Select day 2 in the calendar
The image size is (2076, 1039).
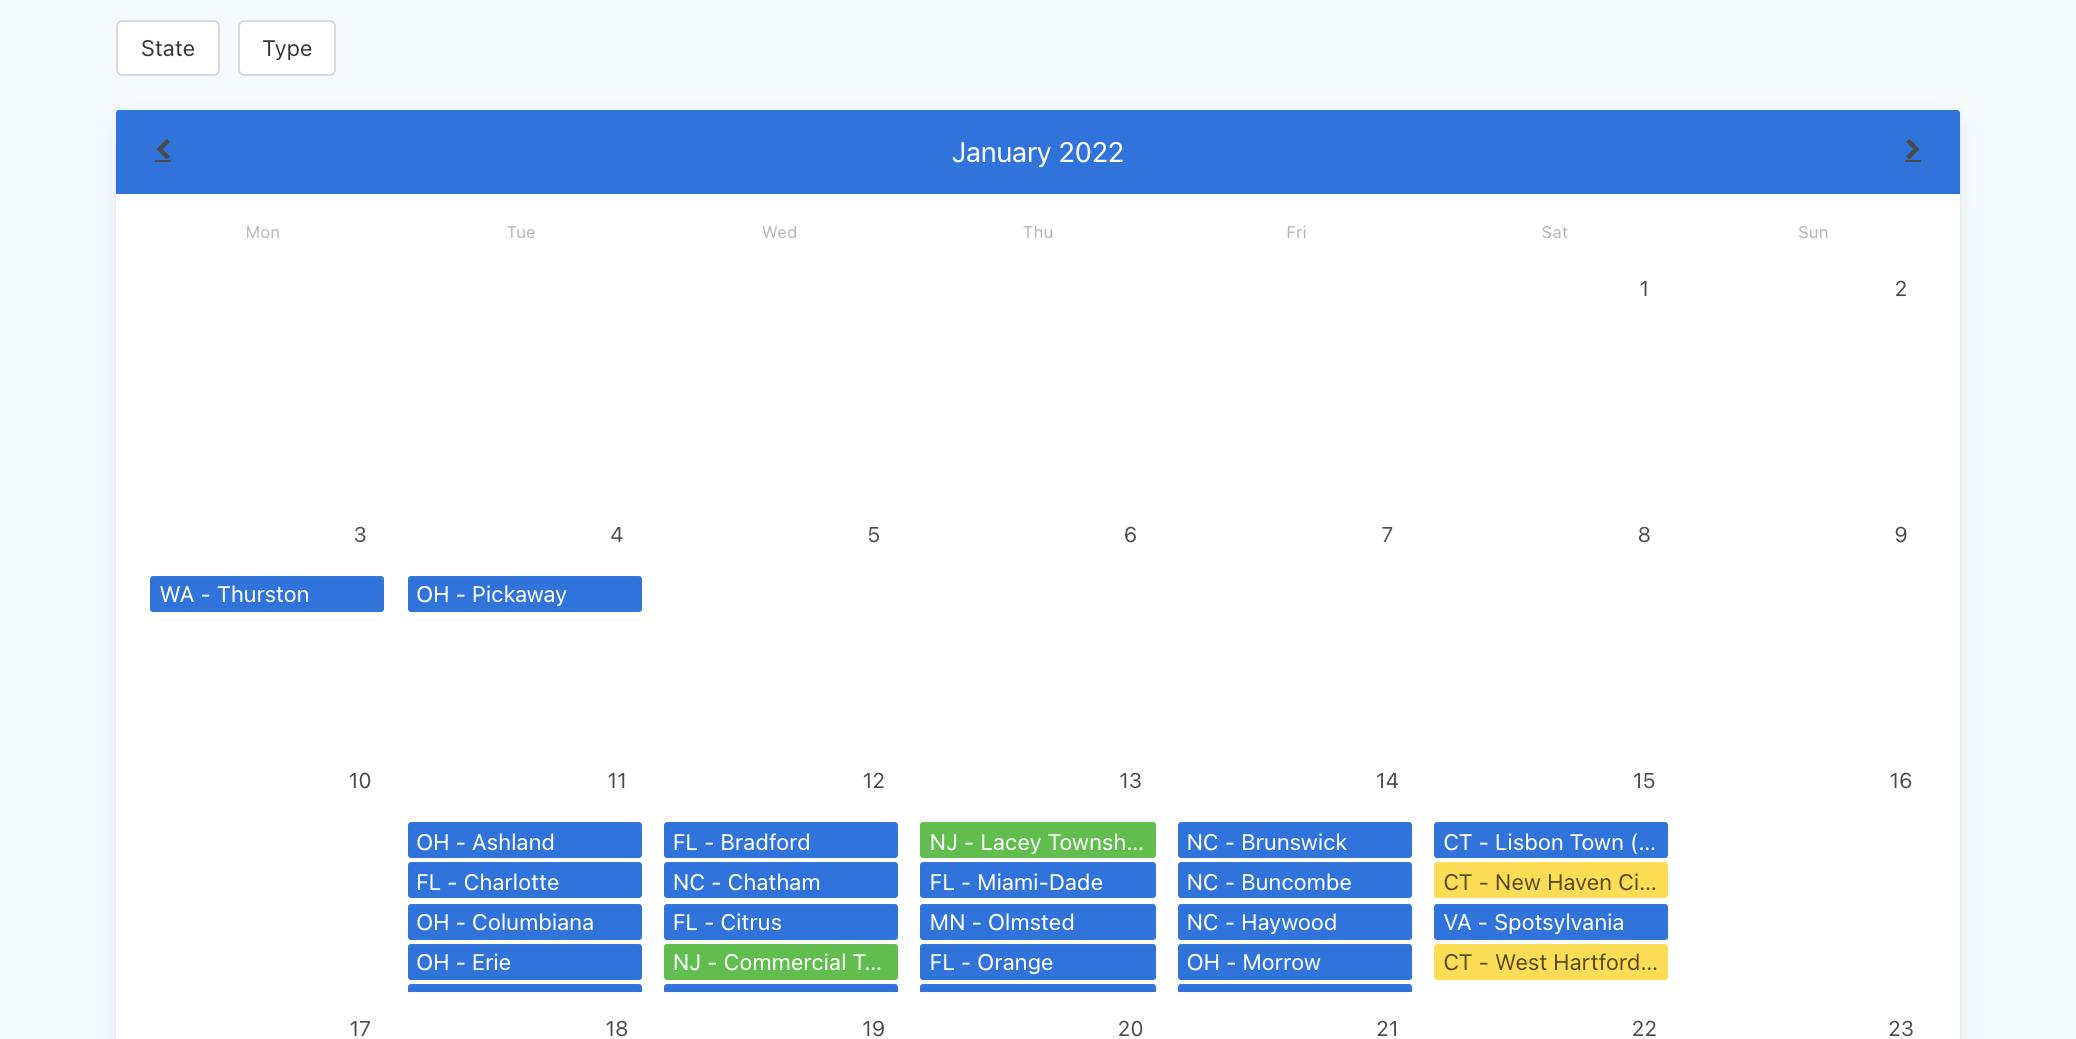[x=1901, y=289]
